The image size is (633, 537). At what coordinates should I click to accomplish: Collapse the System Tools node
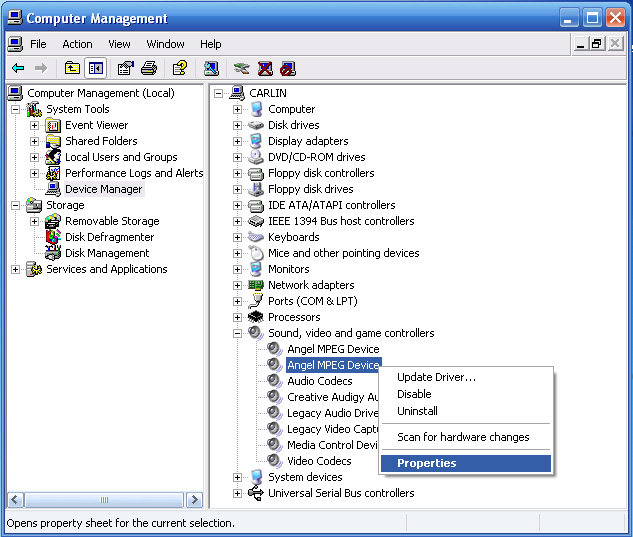tap(15, 109)
